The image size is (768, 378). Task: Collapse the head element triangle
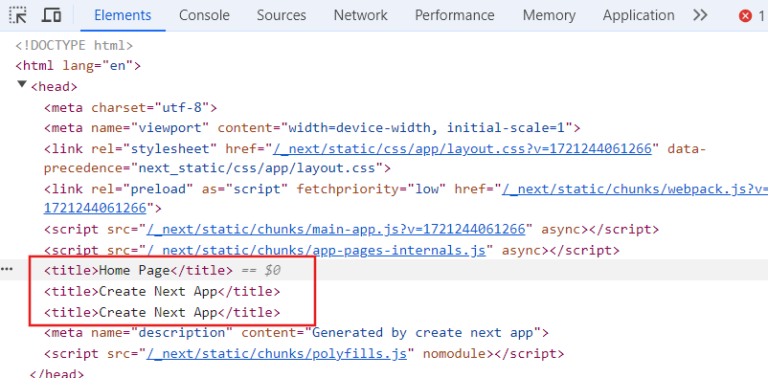tap(22, 85)
